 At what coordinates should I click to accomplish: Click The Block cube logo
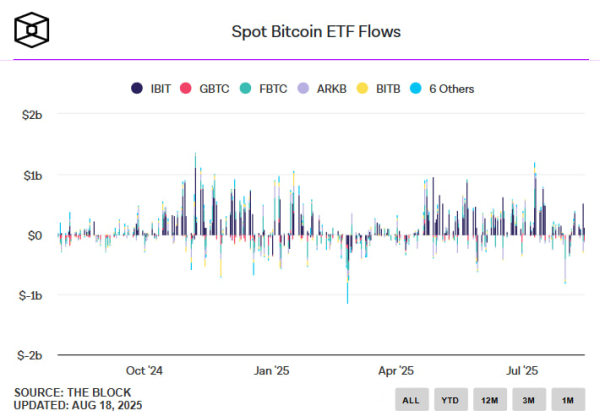click(32, 30)
